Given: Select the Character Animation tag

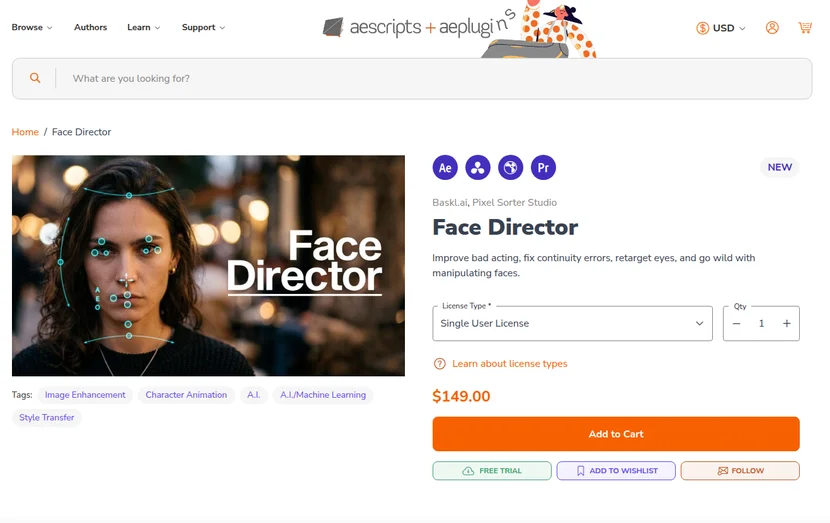Looking at the screenshot, I should click(186, 395).
